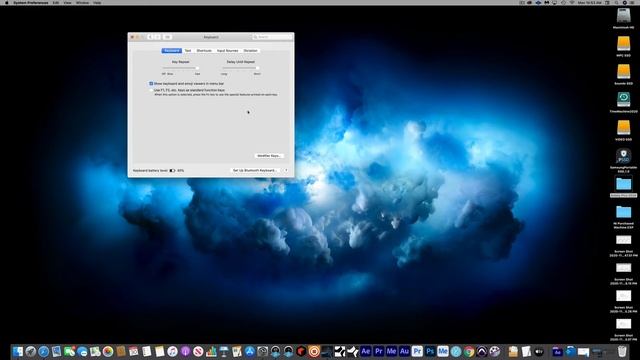Click the Modifier Keys button
The image size is (640, 360).
point(269,156)
